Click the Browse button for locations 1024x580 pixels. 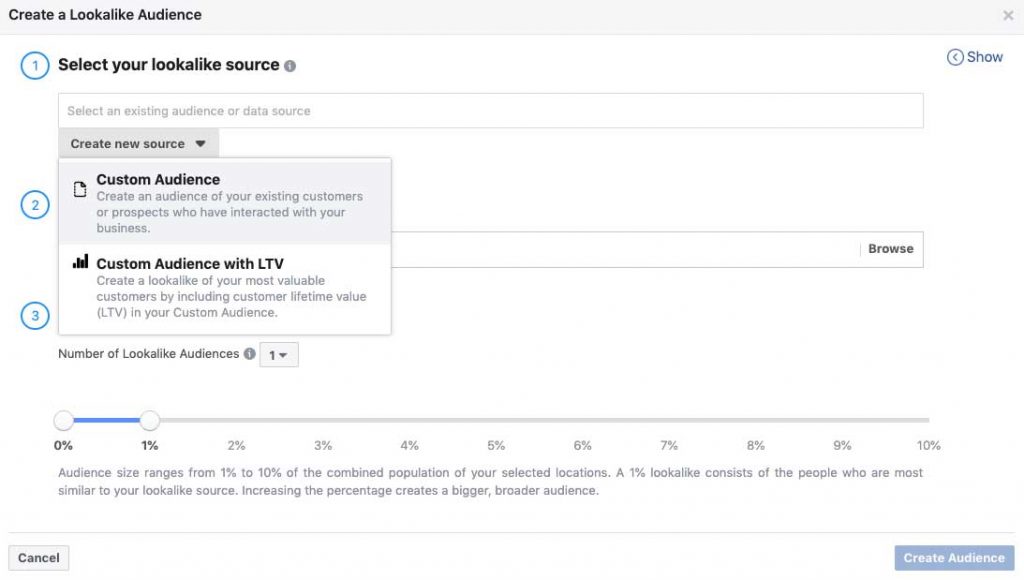[890, 249]
